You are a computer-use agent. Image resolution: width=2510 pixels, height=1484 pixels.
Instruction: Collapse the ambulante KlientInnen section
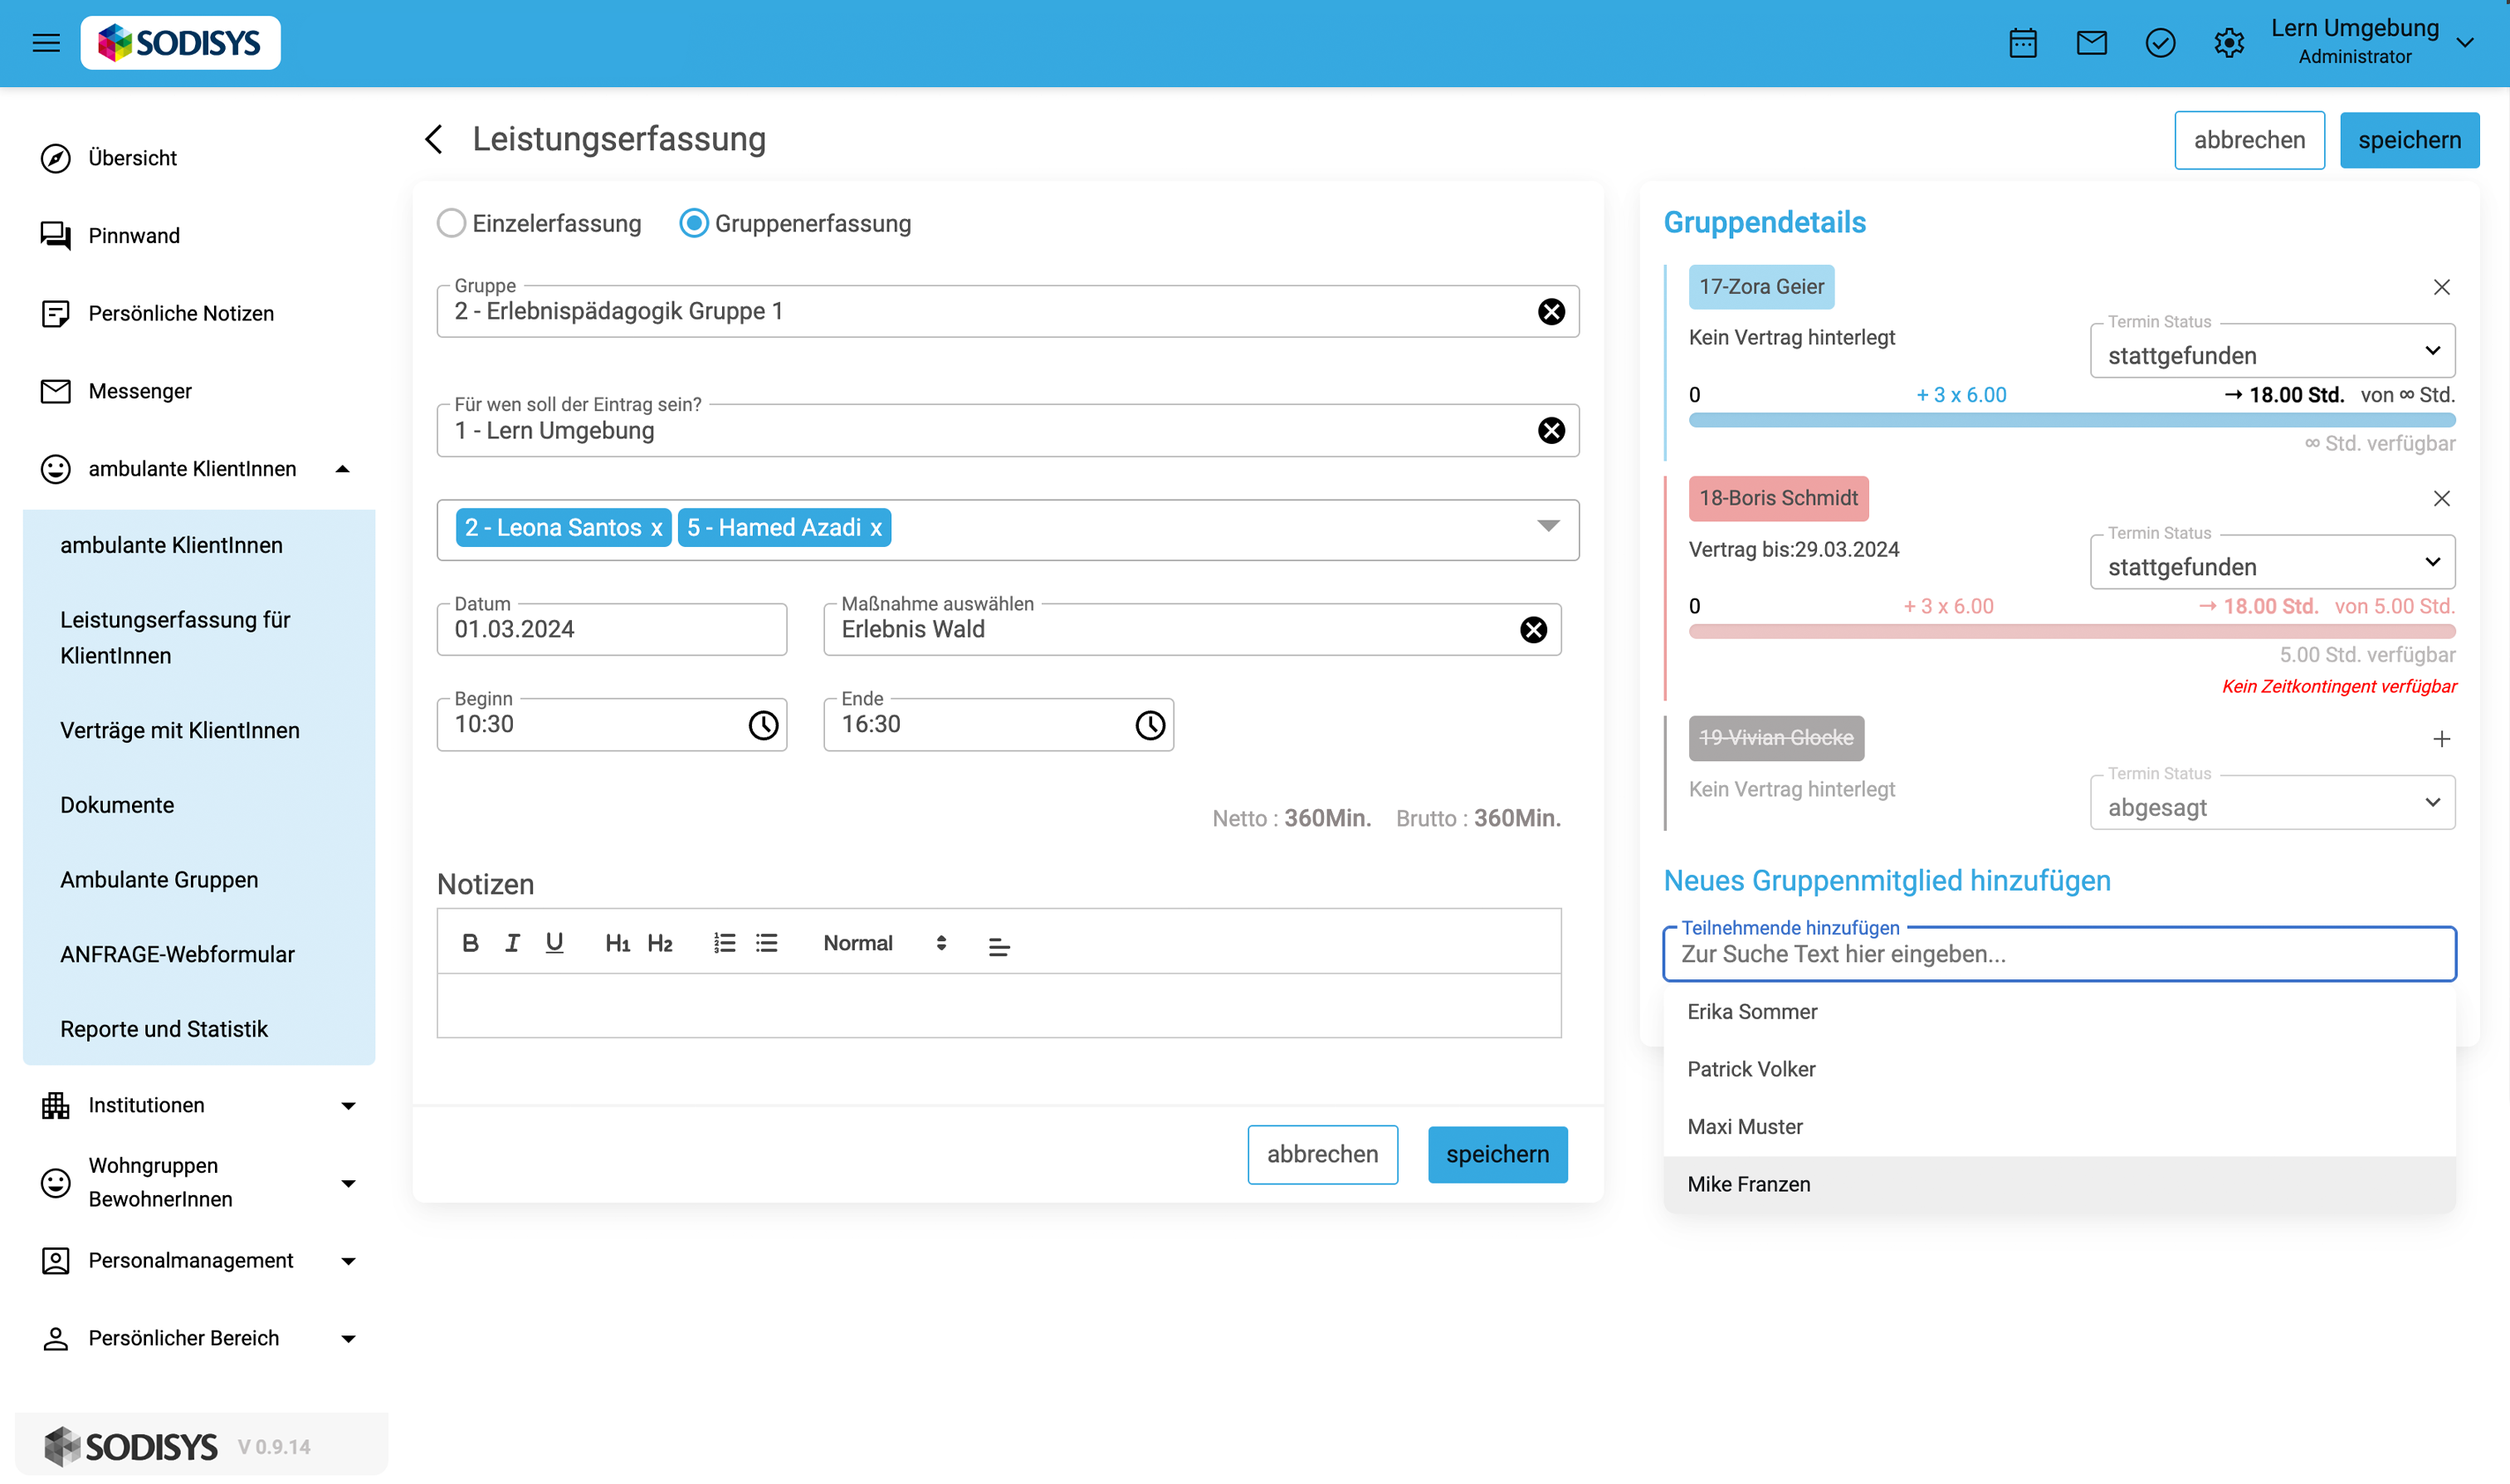[x=342, y=469]
